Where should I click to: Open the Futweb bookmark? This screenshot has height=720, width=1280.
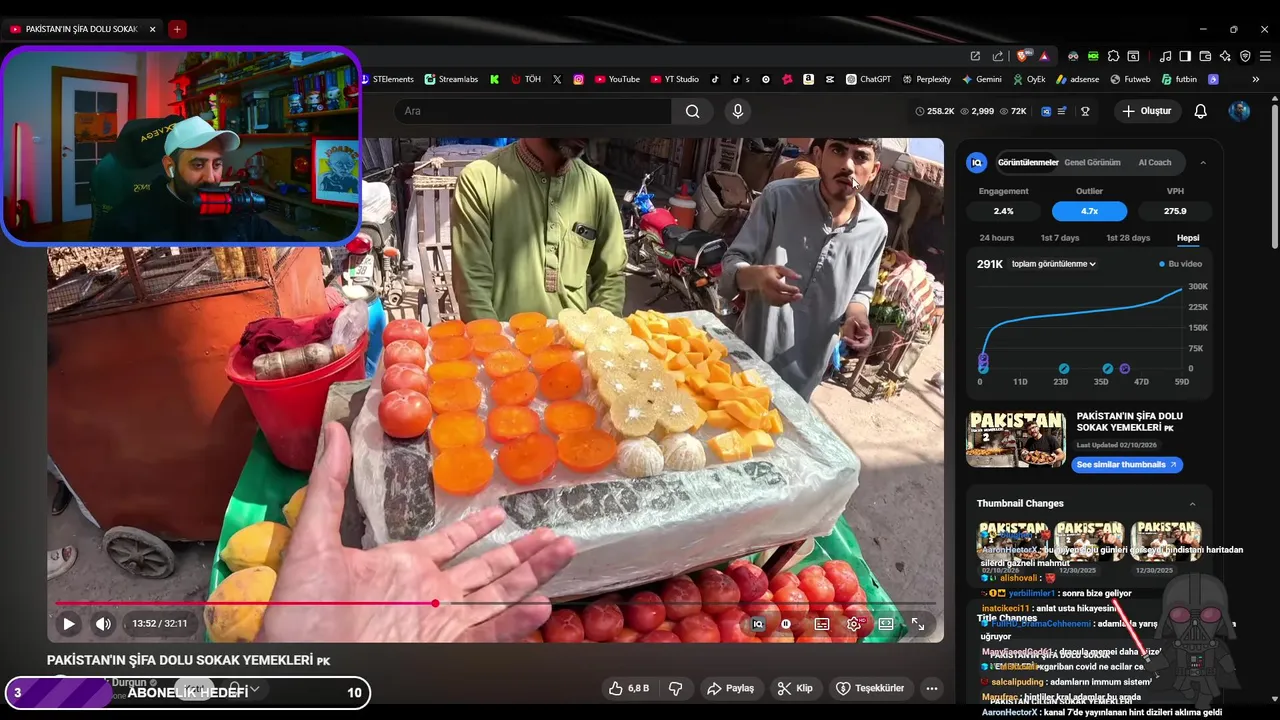pyautogui.click(x=1130, y=79)
